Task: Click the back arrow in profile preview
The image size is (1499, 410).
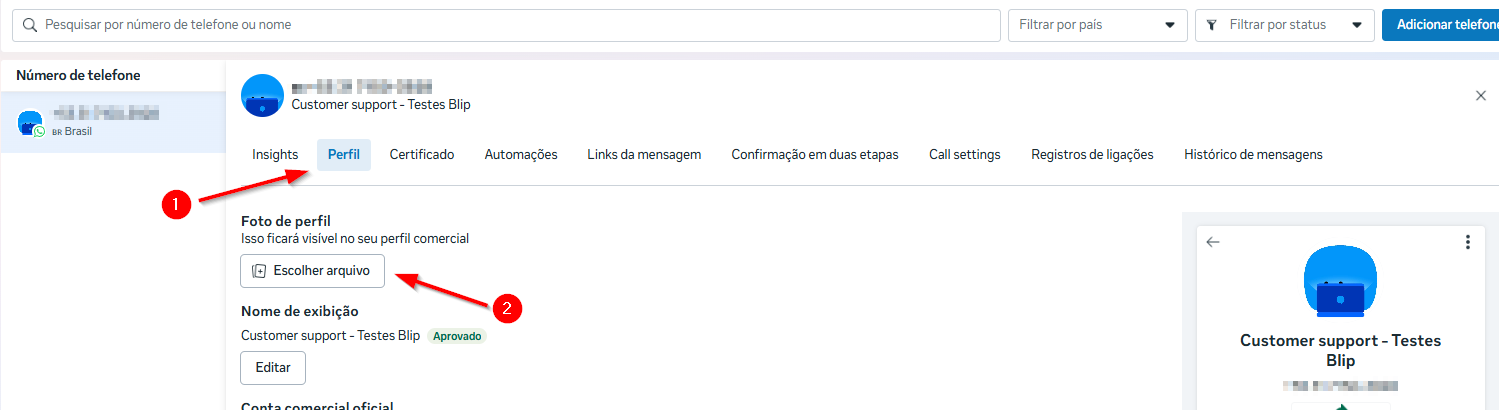Action: [1213, 242]
